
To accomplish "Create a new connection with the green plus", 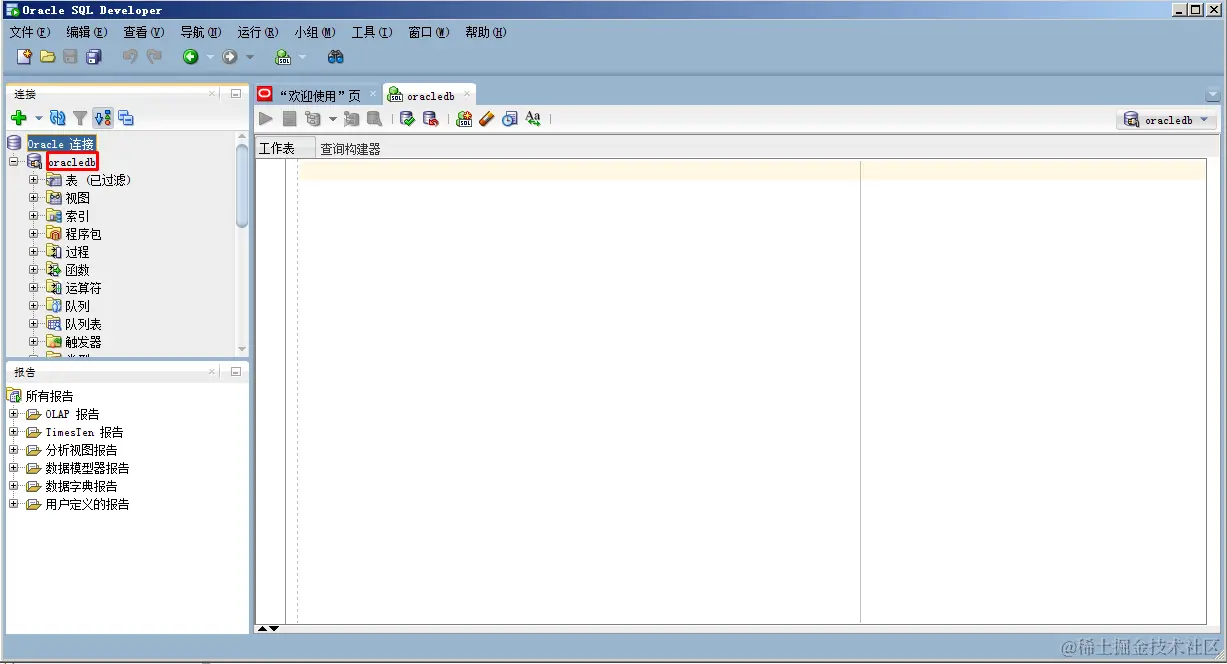I will click(x=20, y=117).
